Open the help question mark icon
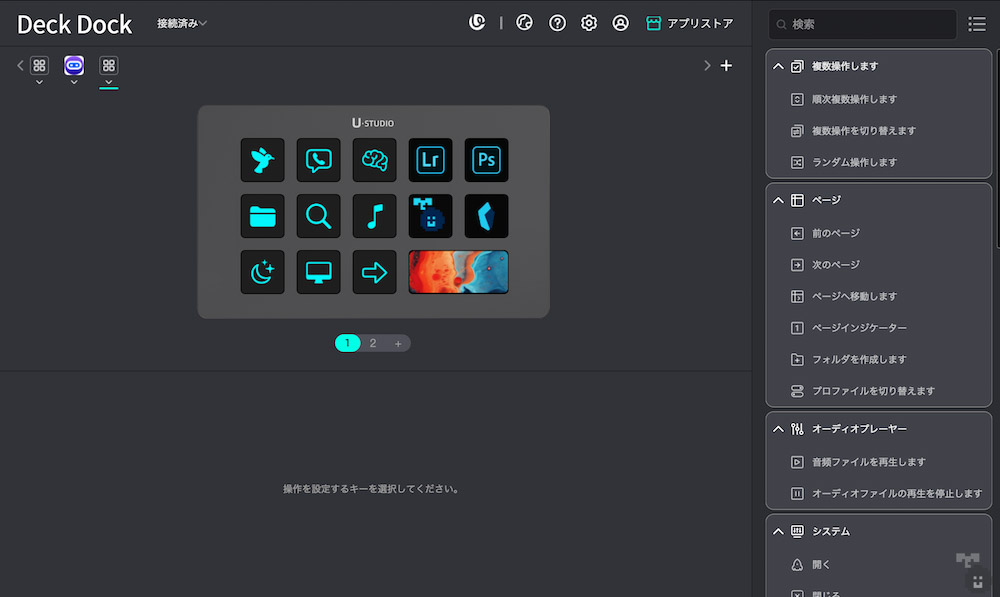 point(557,23)
